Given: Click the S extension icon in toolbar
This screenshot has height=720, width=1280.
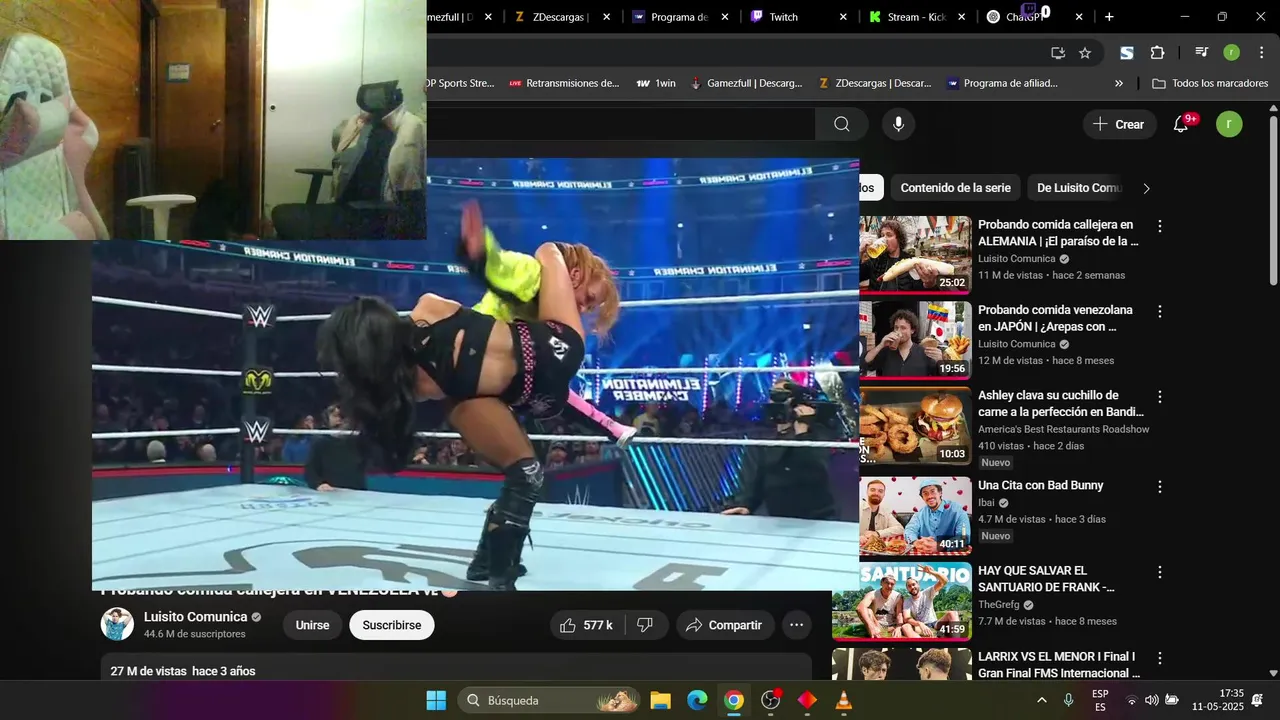Looking at the screenshot, I should [x=1127, y=53].
